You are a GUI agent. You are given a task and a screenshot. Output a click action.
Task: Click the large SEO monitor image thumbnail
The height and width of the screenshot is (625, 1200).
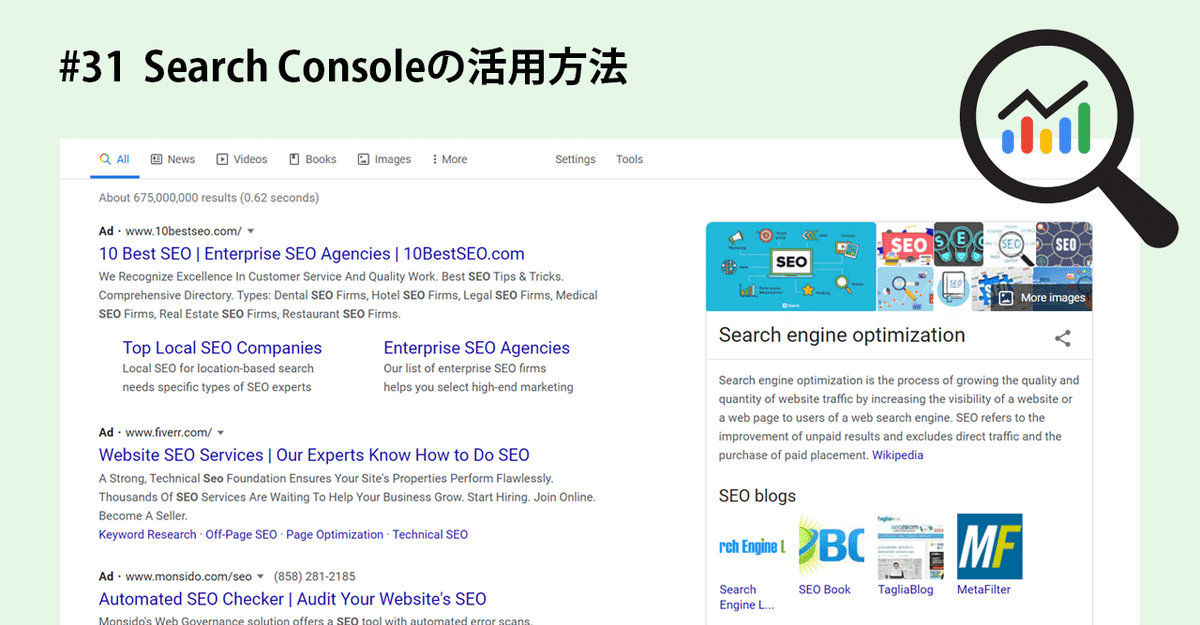point(790,266)
